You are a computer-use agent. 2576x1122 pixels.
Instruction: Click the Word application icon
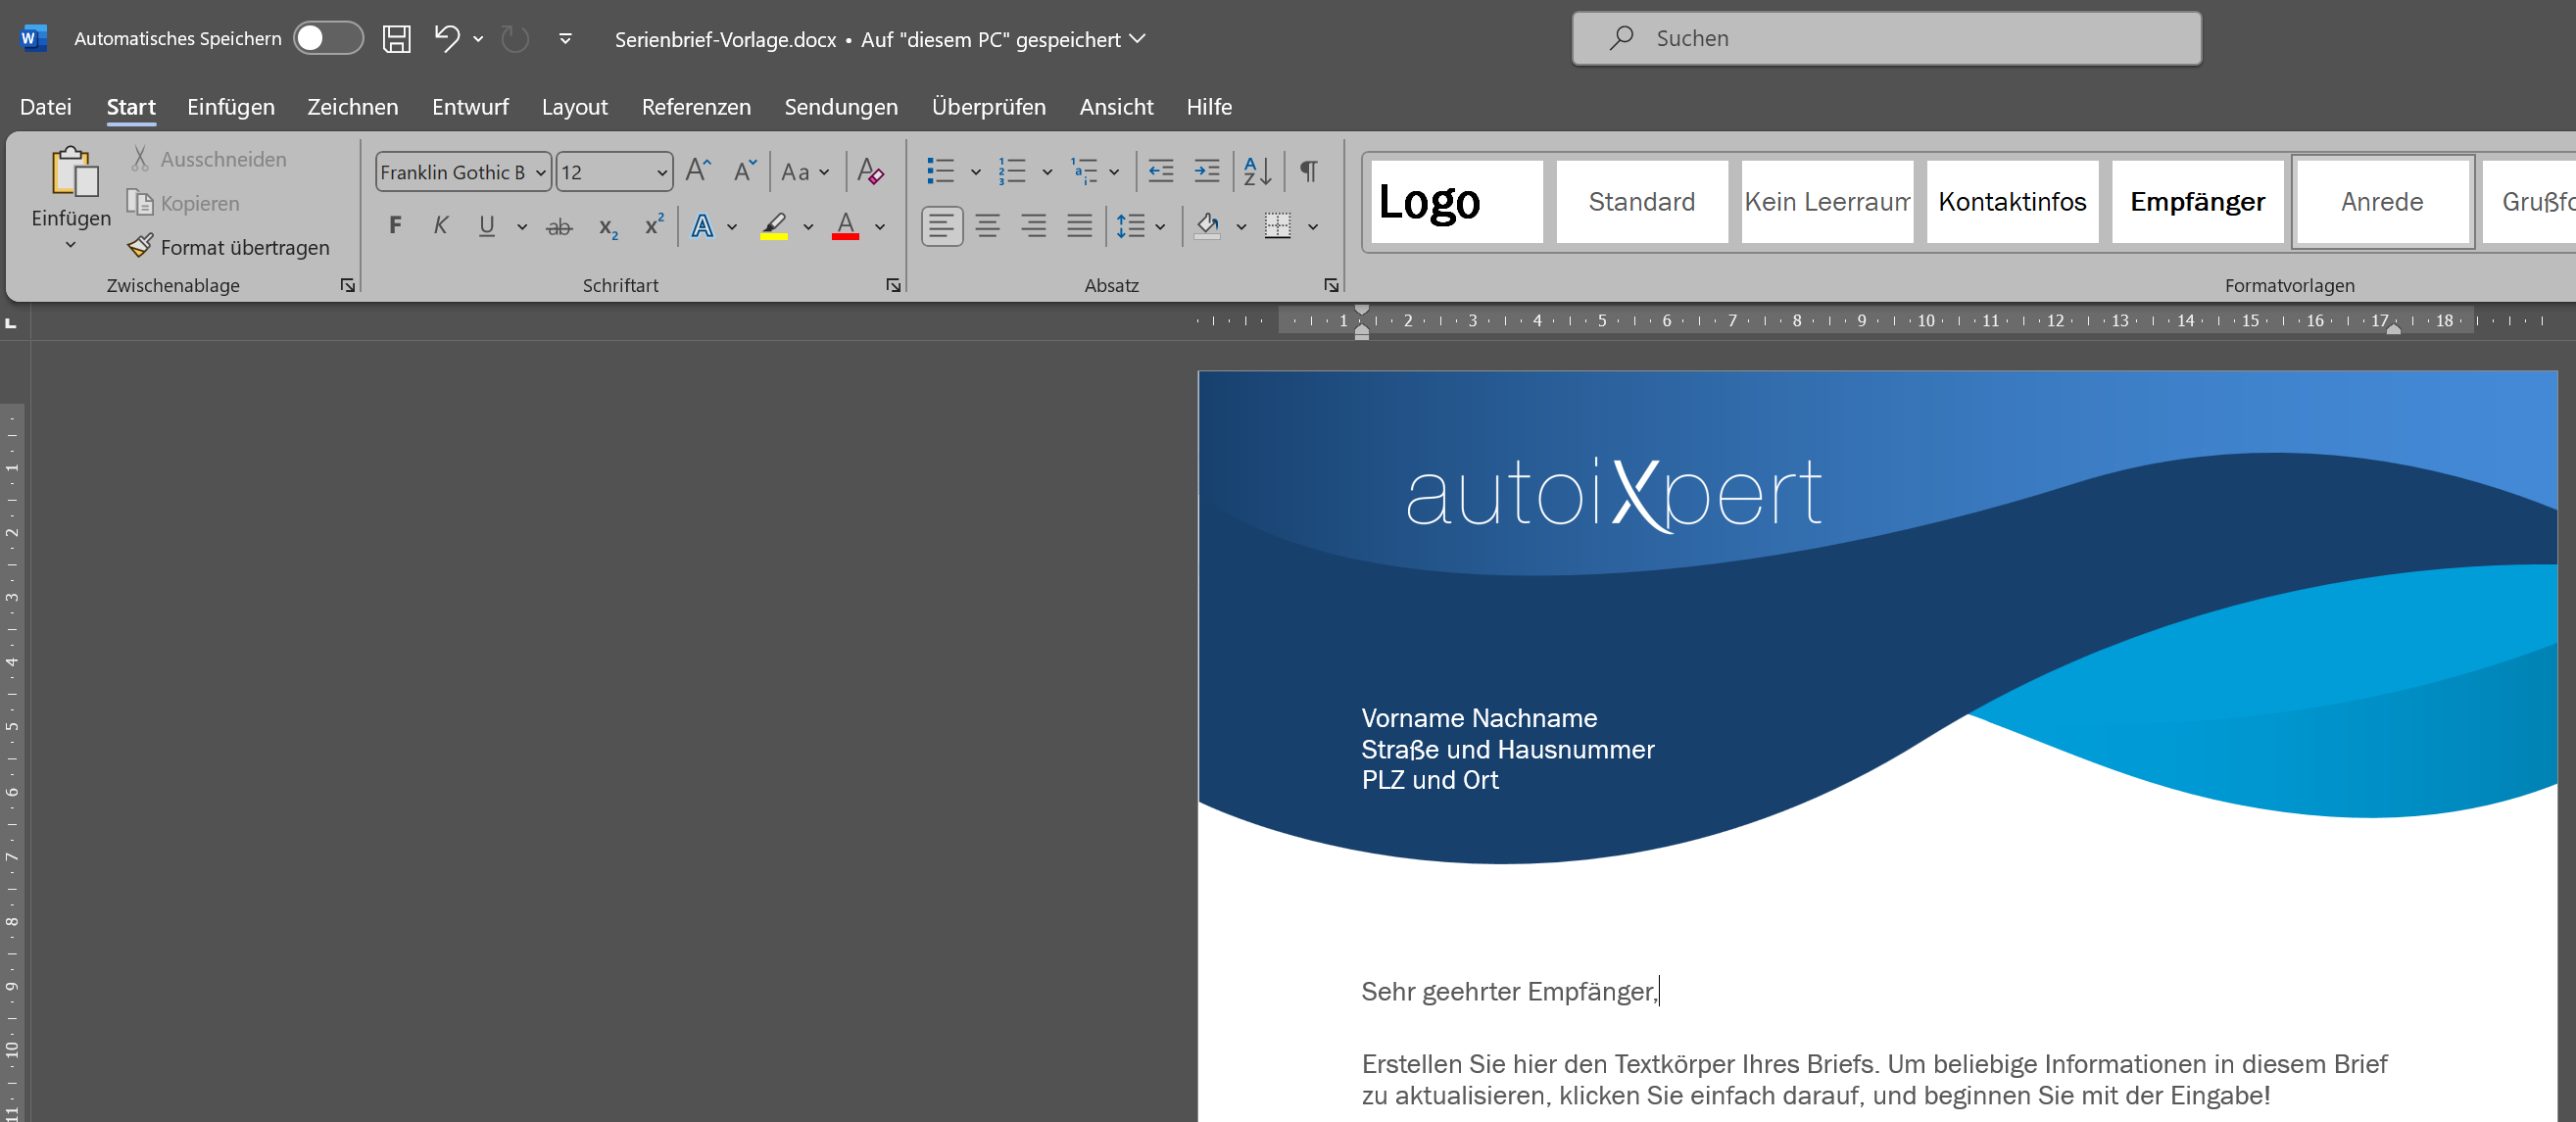tap(33, 38)
